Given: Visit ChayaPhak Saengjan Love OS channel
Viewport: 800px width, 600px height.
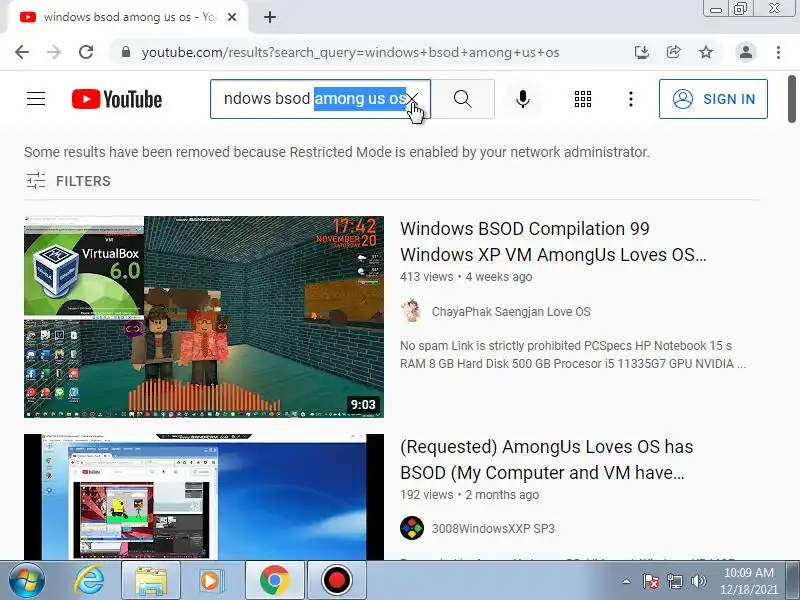Looking at the screenshot, I should point(511,312).
